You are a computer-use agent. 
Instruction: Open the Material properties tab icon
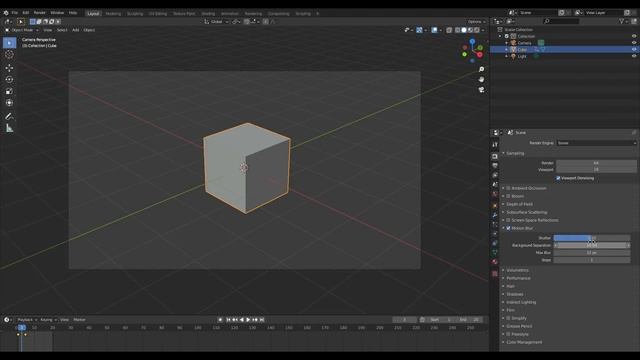click(495, 262)
